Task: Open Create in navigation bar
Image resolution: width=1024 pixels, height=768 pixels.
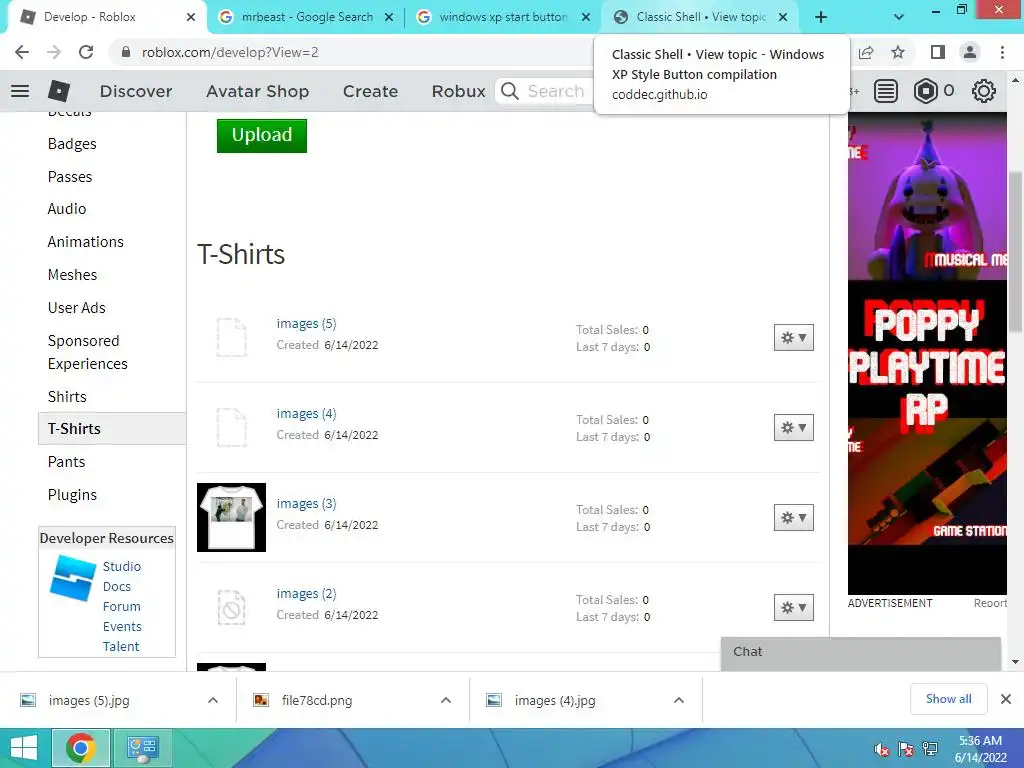Action: coord(370,91)
